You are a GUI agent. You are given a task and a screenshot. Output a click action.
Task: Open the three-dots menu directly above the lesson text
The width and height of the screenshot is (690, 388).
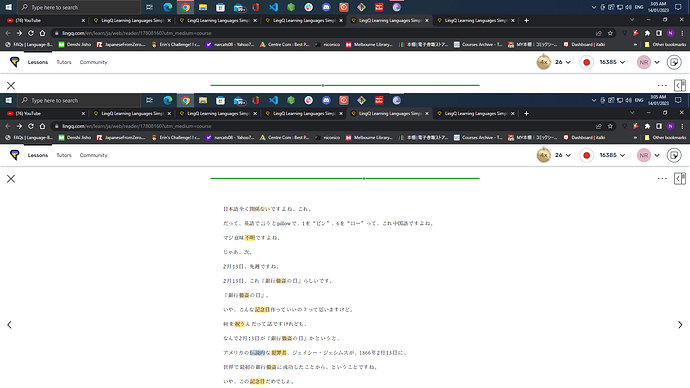662,179
